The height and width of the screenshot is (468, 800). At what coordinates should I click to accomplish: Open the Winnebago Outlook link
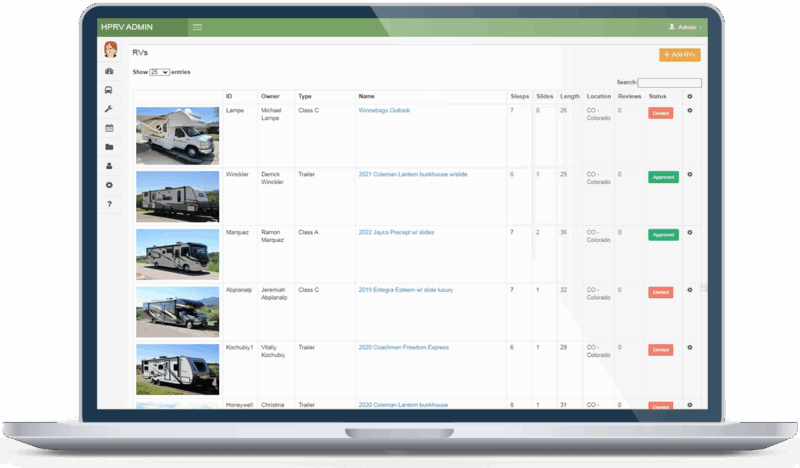click(384, 110)
